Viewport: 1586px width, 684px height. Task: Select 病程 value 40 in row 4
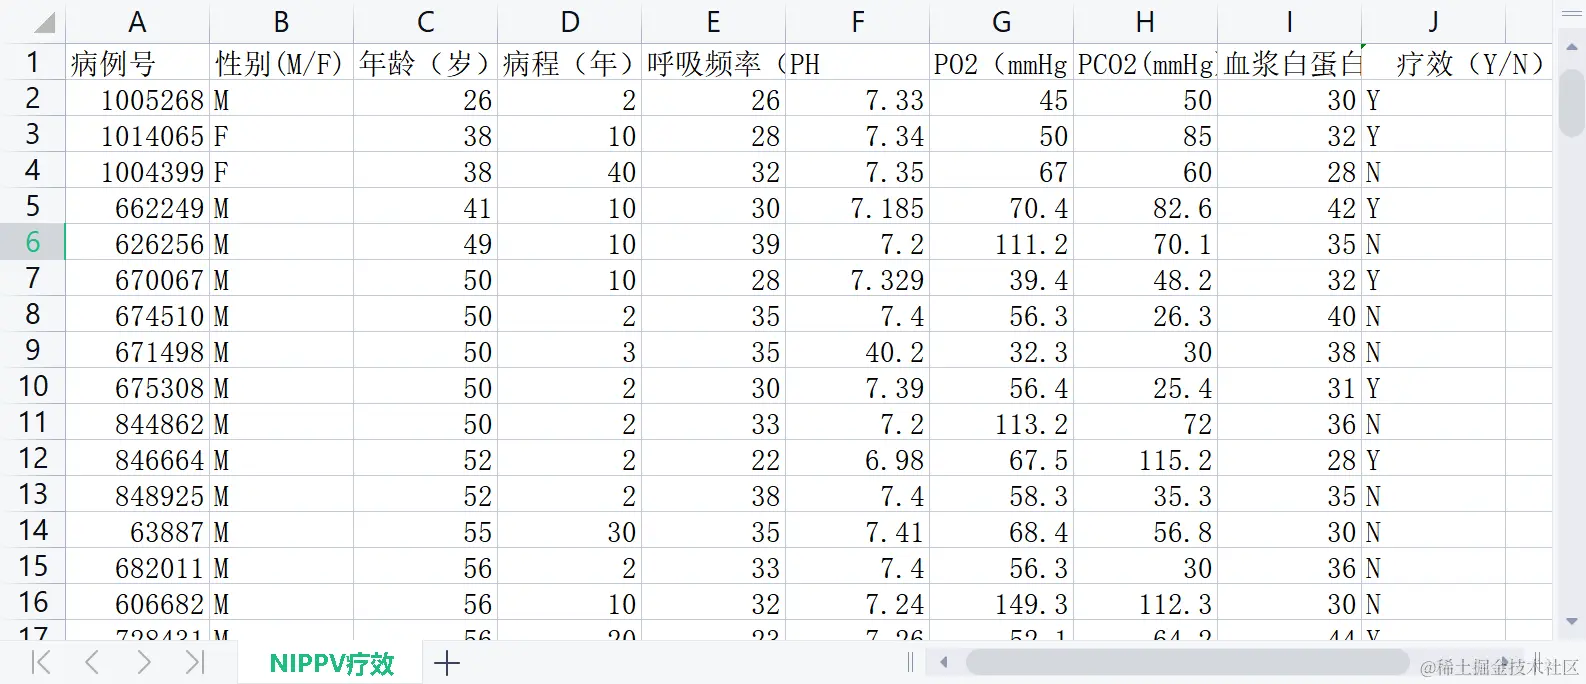point(570,171)
